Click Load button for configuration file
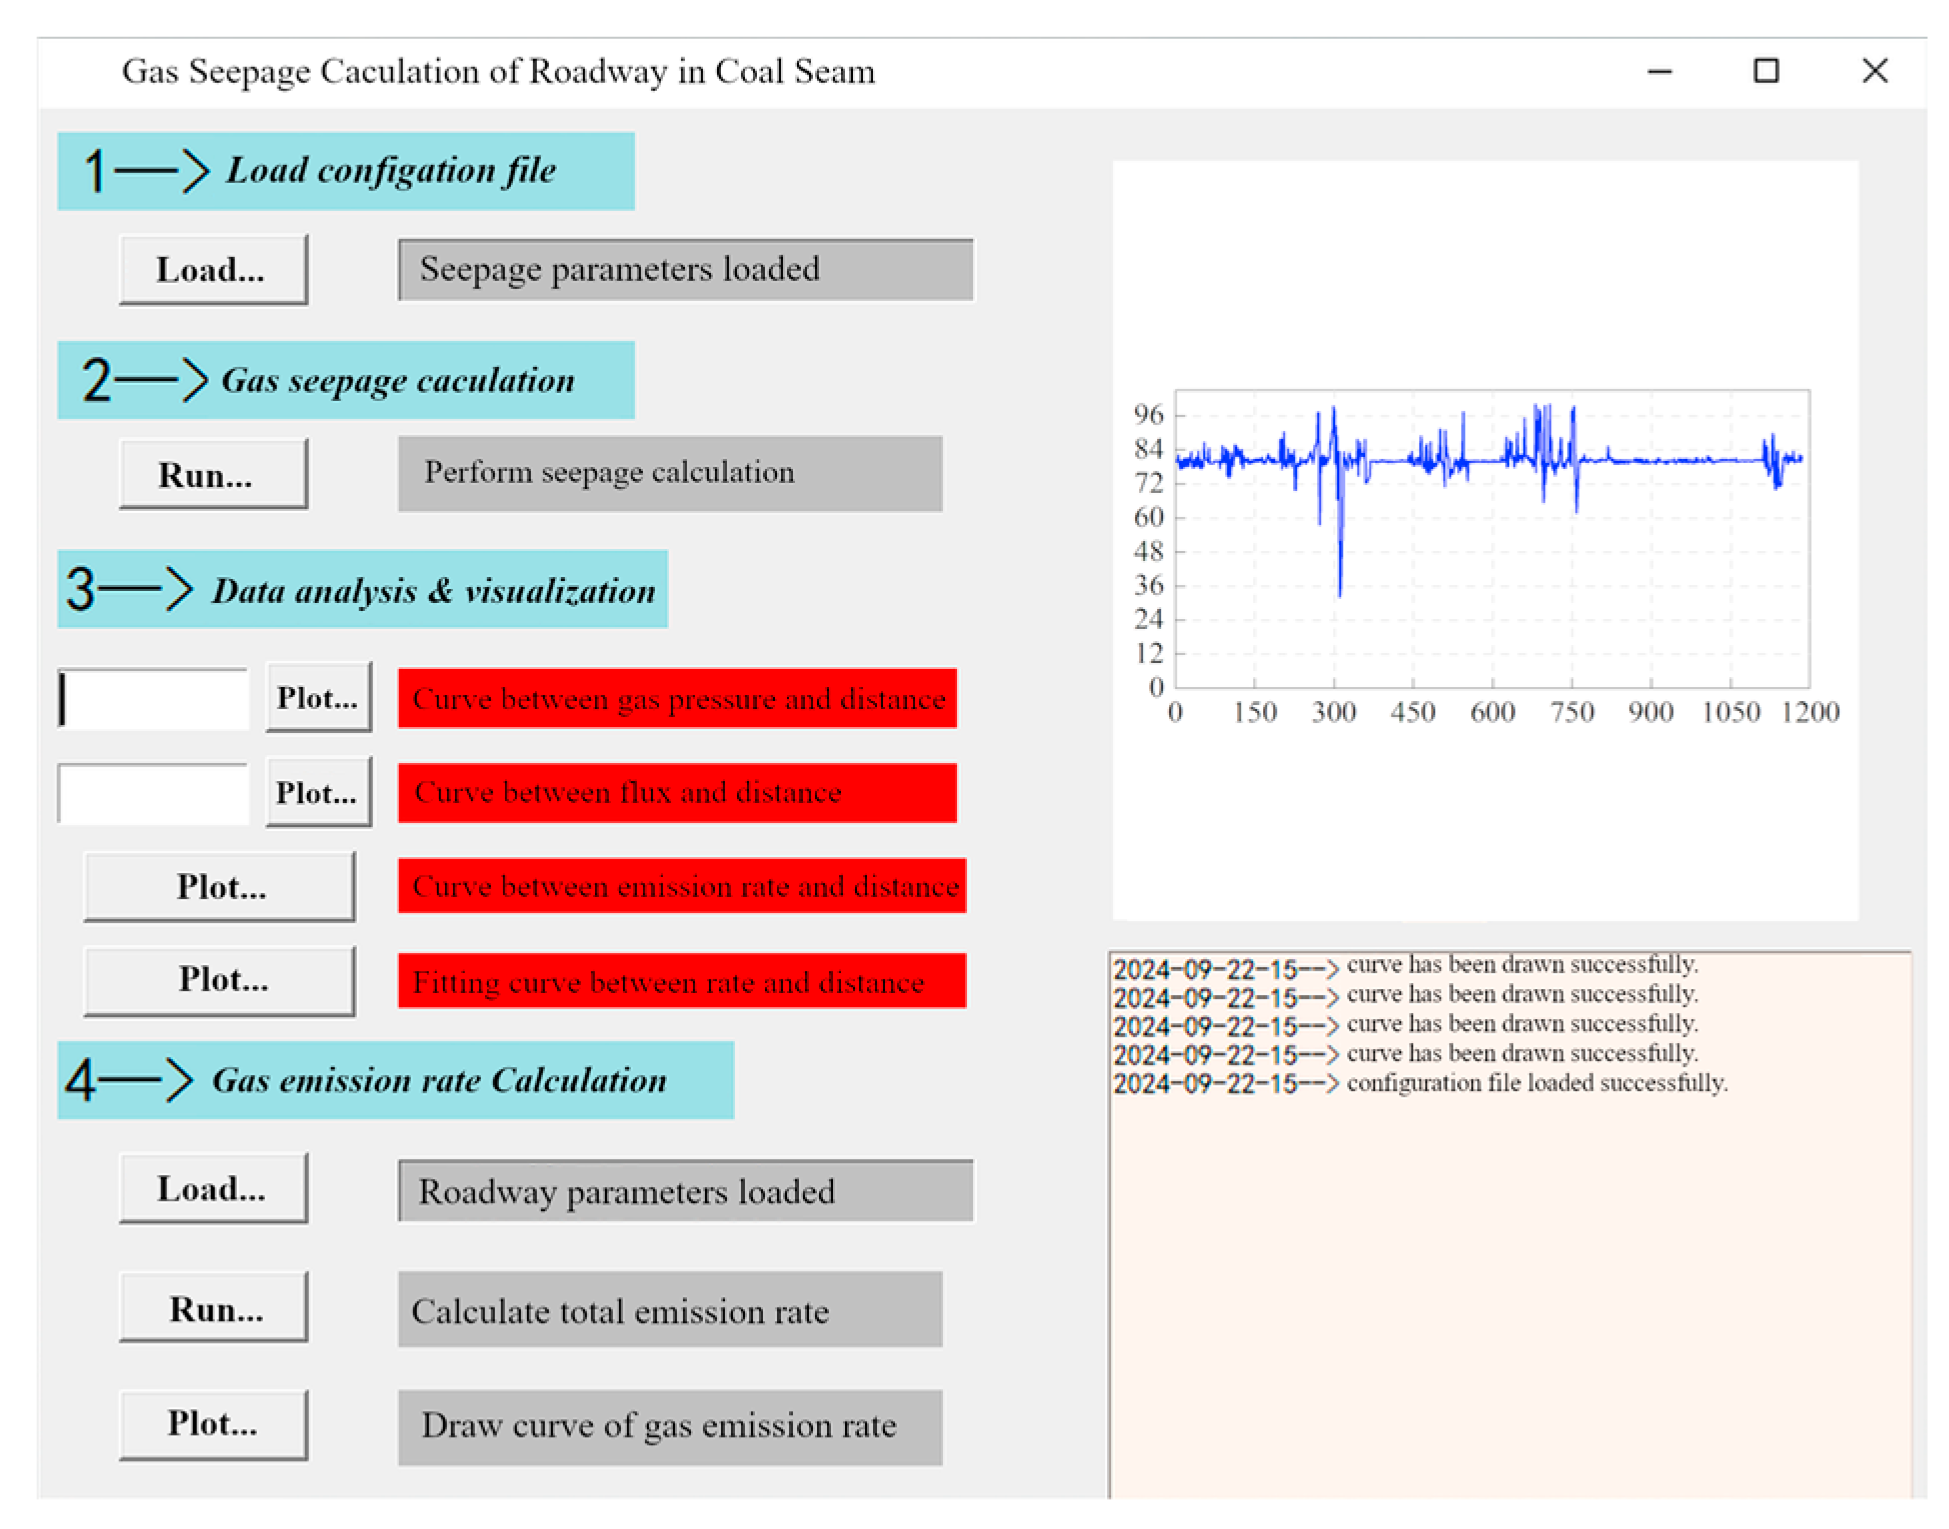Viewport: 1949px width, 1529px height. pyautogui.click(x=212, y=269)
